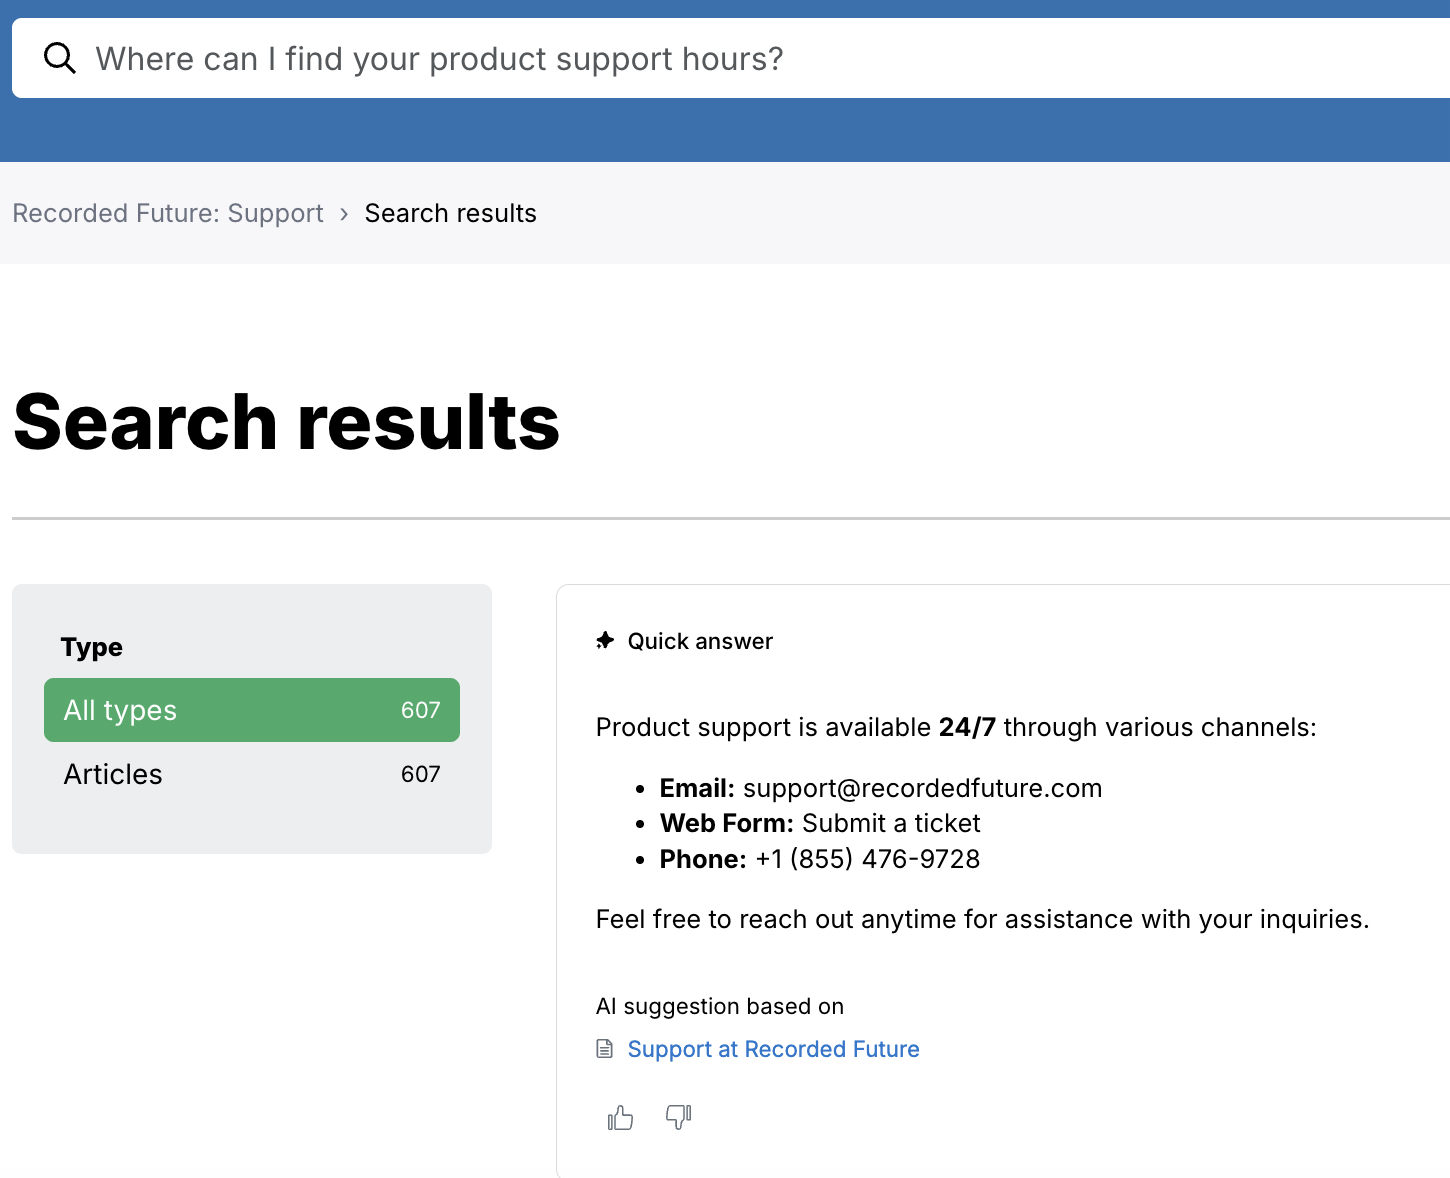
Task: Click the breadcrumb chevron separator
Action: pos(344,214)
